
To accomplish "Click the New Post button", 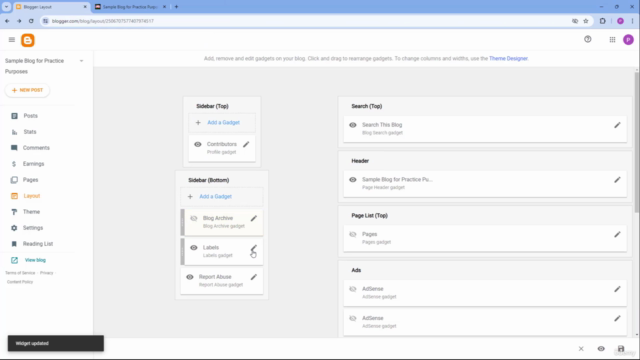I will point(27,90).
